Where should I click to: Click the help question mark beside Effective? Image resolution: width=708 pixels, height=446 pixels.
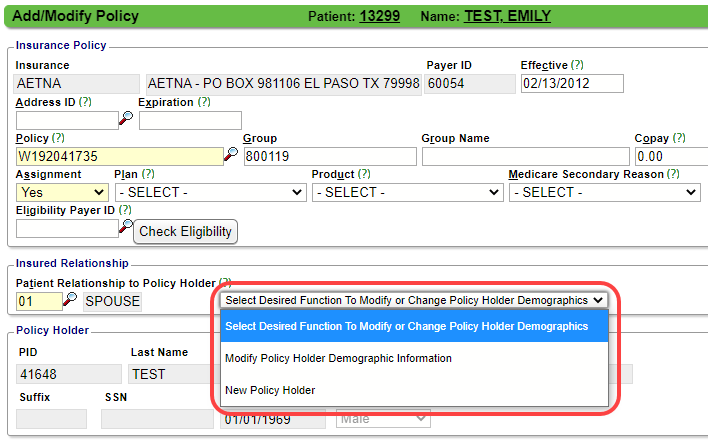coord(578,65)
